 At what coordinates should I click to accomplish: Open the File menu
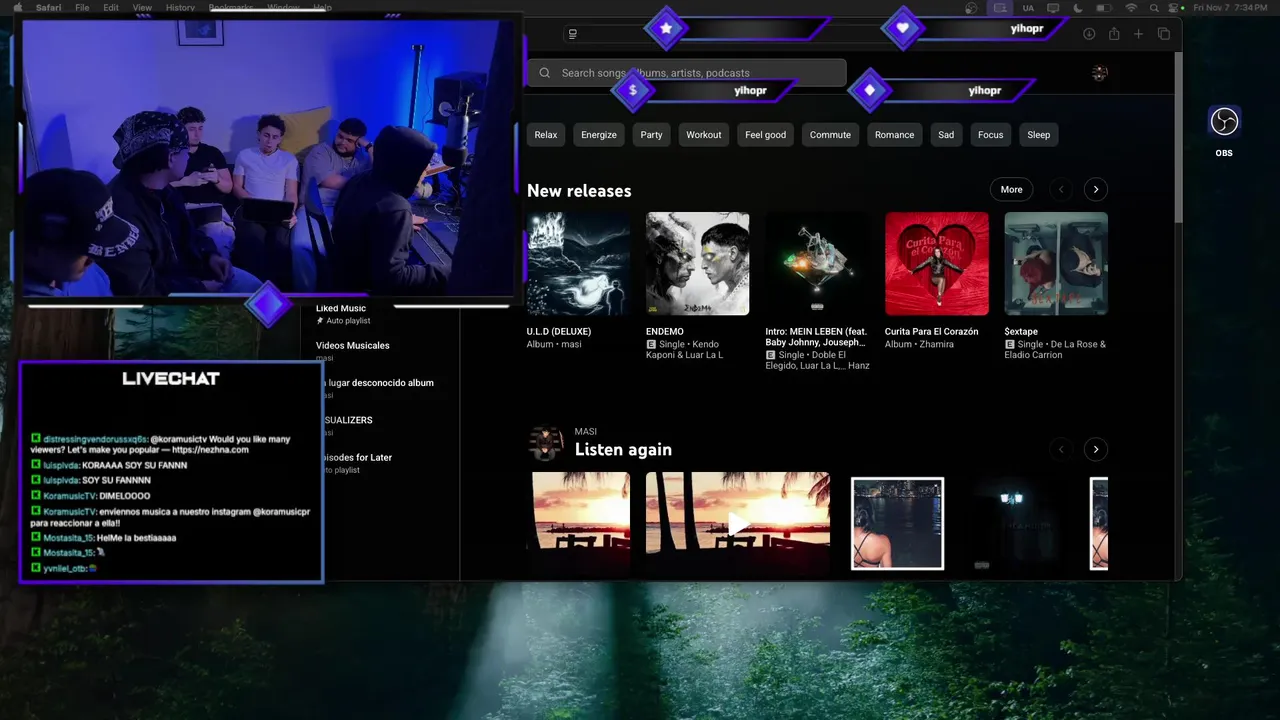coord(82,7)
